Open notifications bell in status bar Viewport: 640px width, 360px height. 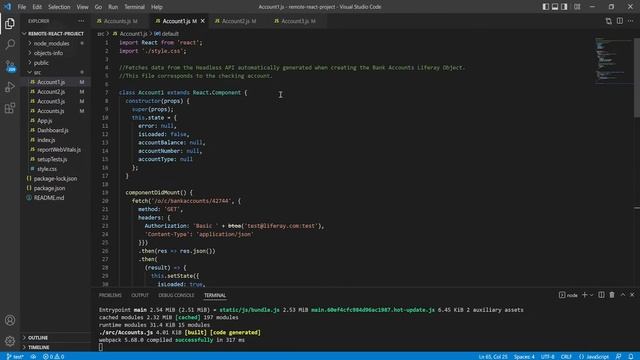pyautogui.click(x=631, y=356)
